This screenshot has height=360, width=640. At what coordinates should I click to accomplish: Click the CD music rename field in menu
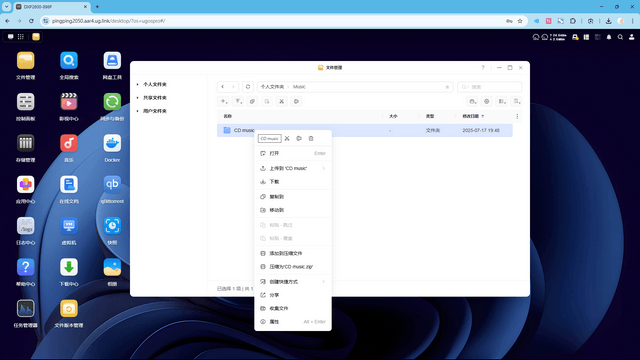coord(269,139)
